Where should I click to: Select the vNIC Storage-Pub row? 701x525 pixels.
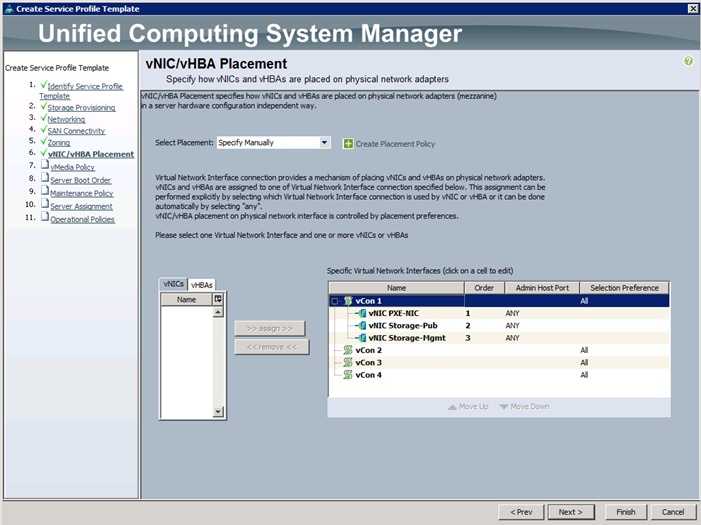pos(499,326)
